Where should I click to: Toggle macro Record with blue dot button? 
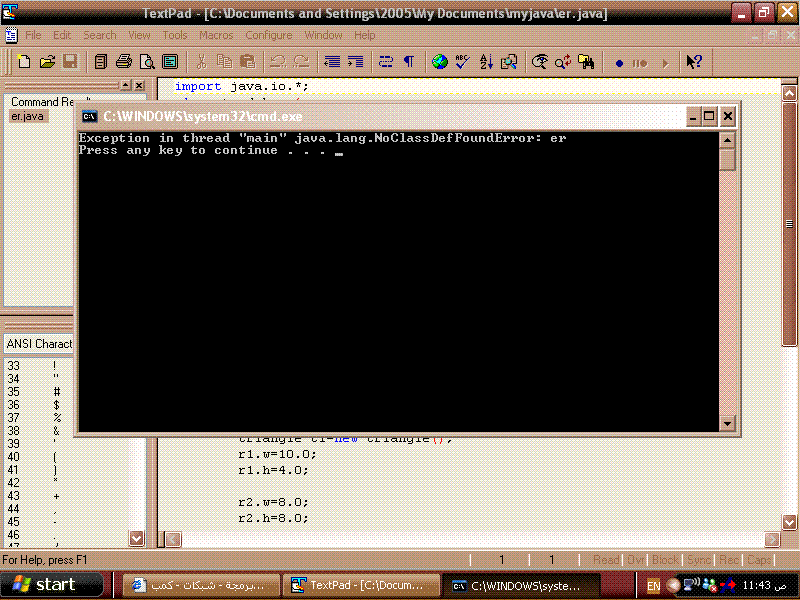(619, 63)
